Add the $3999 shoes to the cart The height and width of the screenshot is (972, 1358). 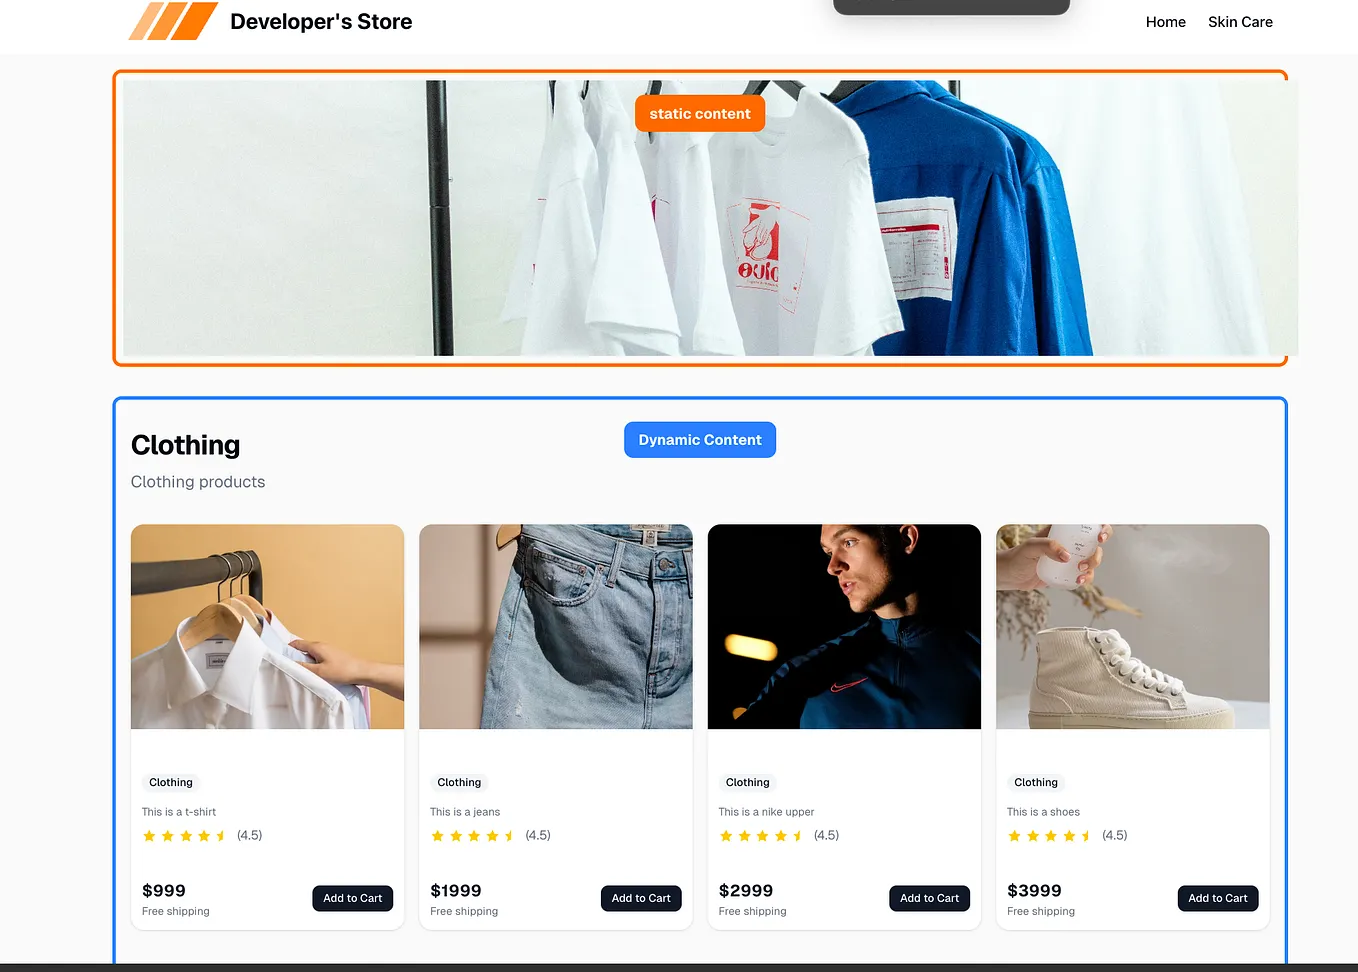[x=1217, y=898]
